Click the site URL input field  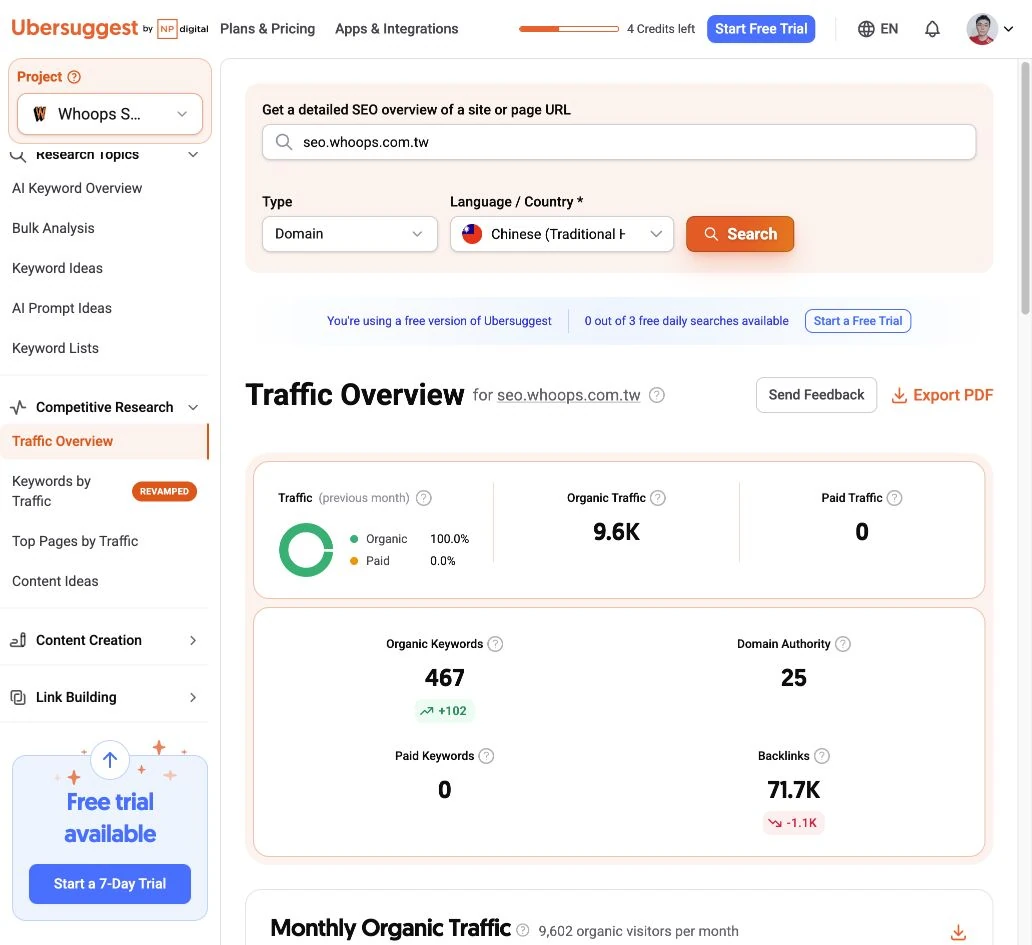619,142
